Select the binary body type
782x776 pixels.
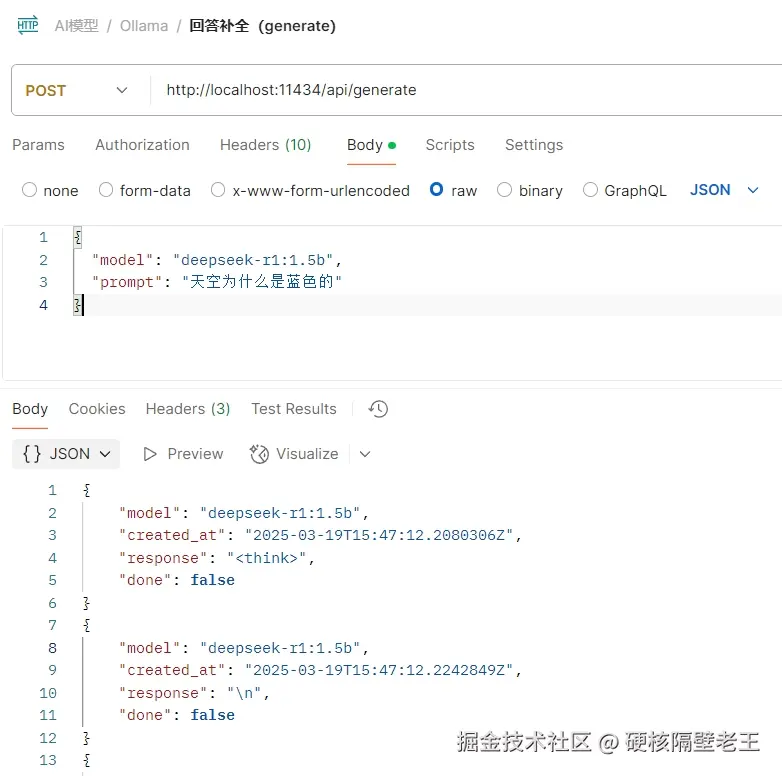point(504,190)
